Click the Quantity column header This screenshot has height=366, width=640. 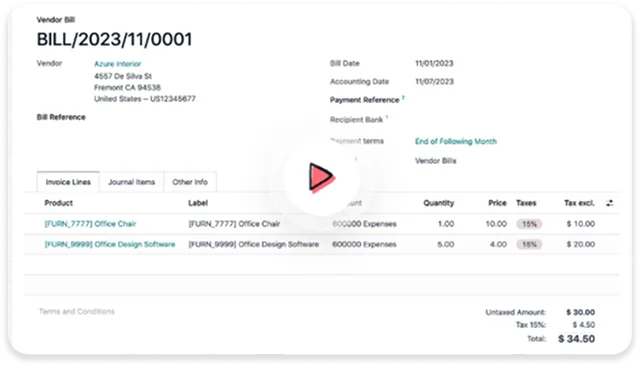click(x=438, y=203)
